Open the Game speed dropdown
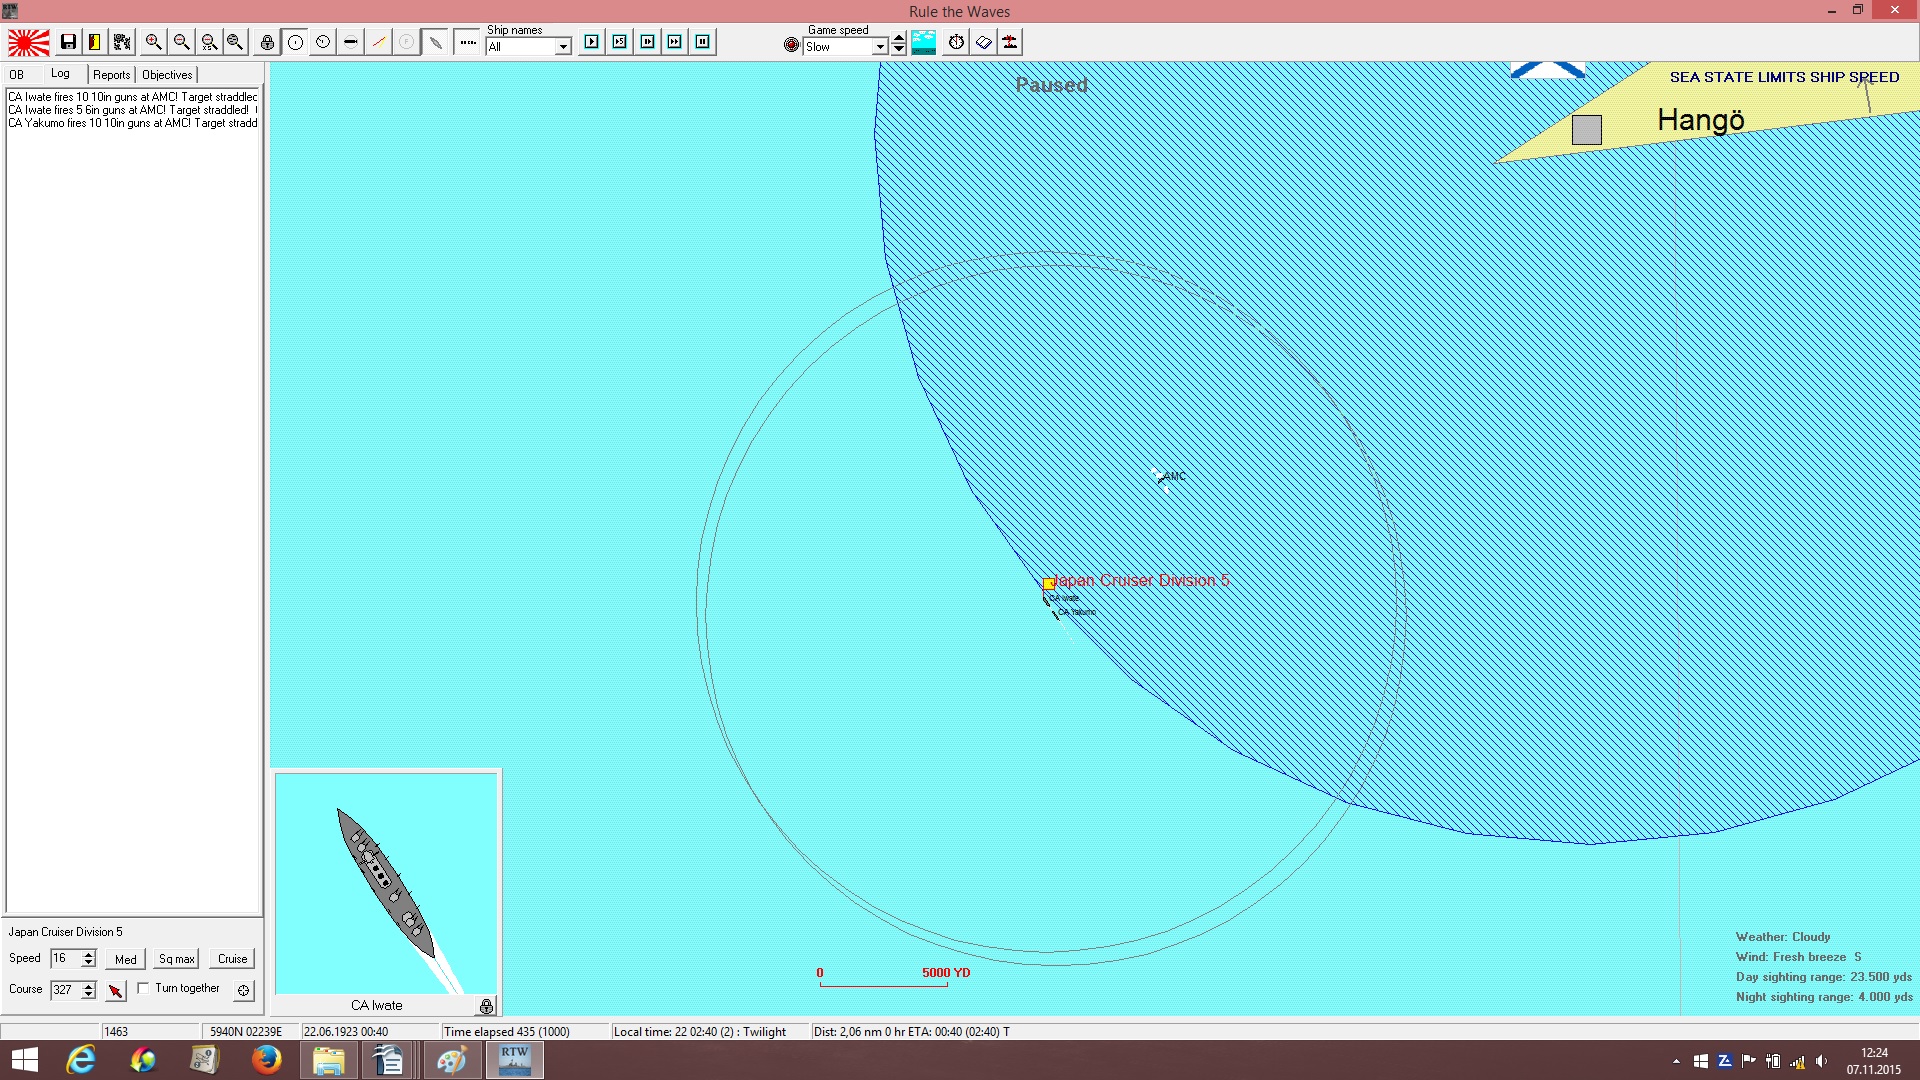 tap(880, 47)
